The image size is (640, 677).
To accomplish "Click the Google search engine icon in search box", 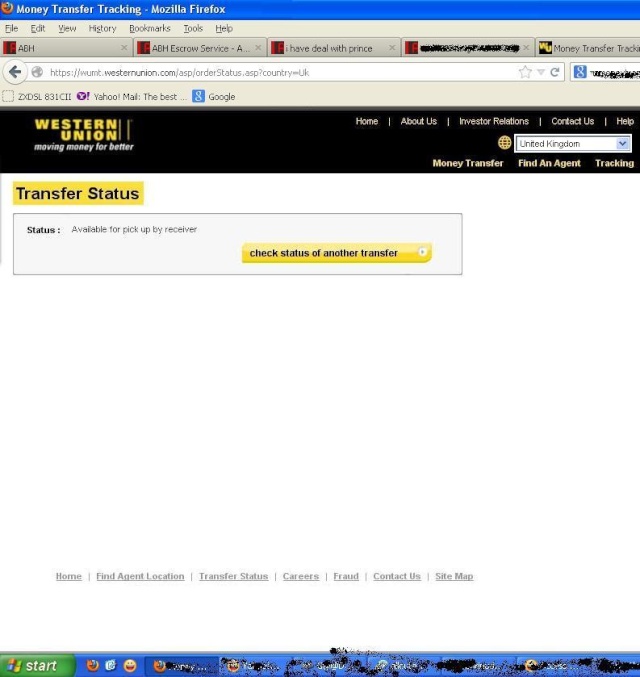I will [580, 72].
